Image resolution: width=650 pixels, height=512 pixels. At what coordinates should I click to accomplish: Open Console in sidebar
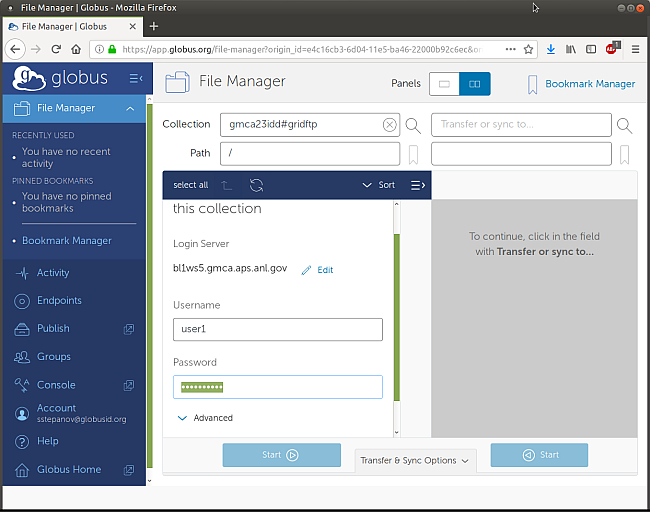click(56, 385)
